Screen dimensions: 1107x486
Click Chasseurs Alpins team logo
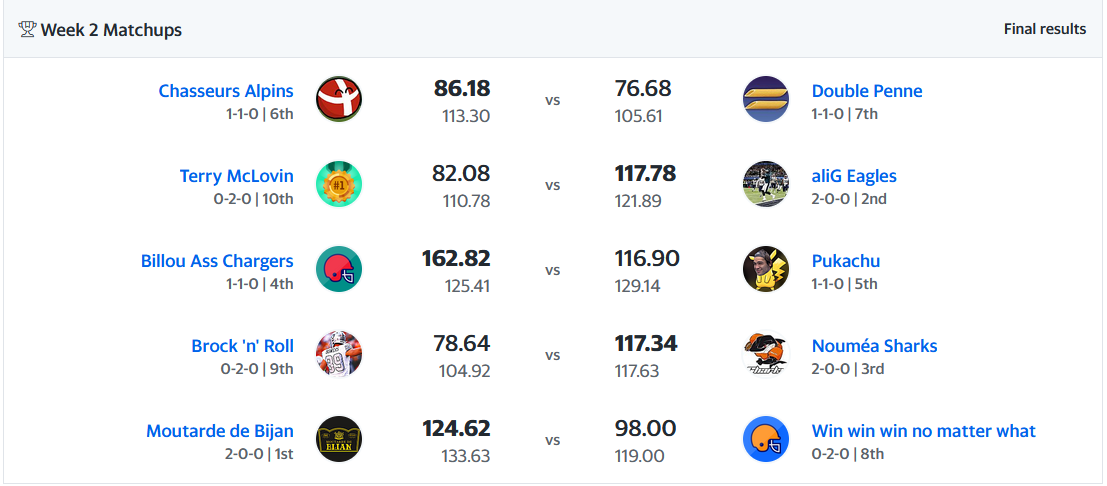click(x=339, y=99)
